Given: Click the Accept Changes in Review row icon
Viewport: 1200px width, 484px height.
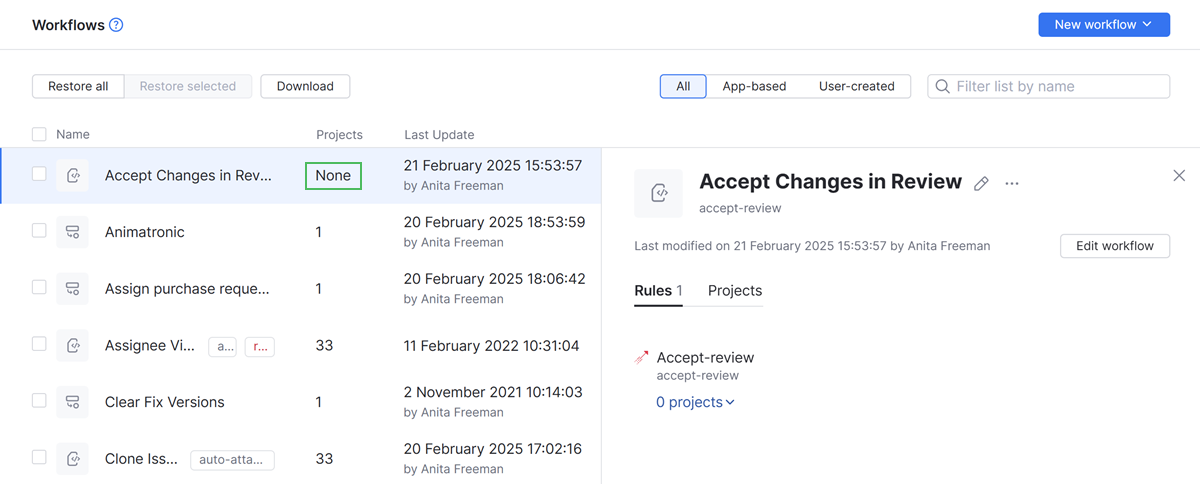Looking at the screenshot, I should 72,175.
